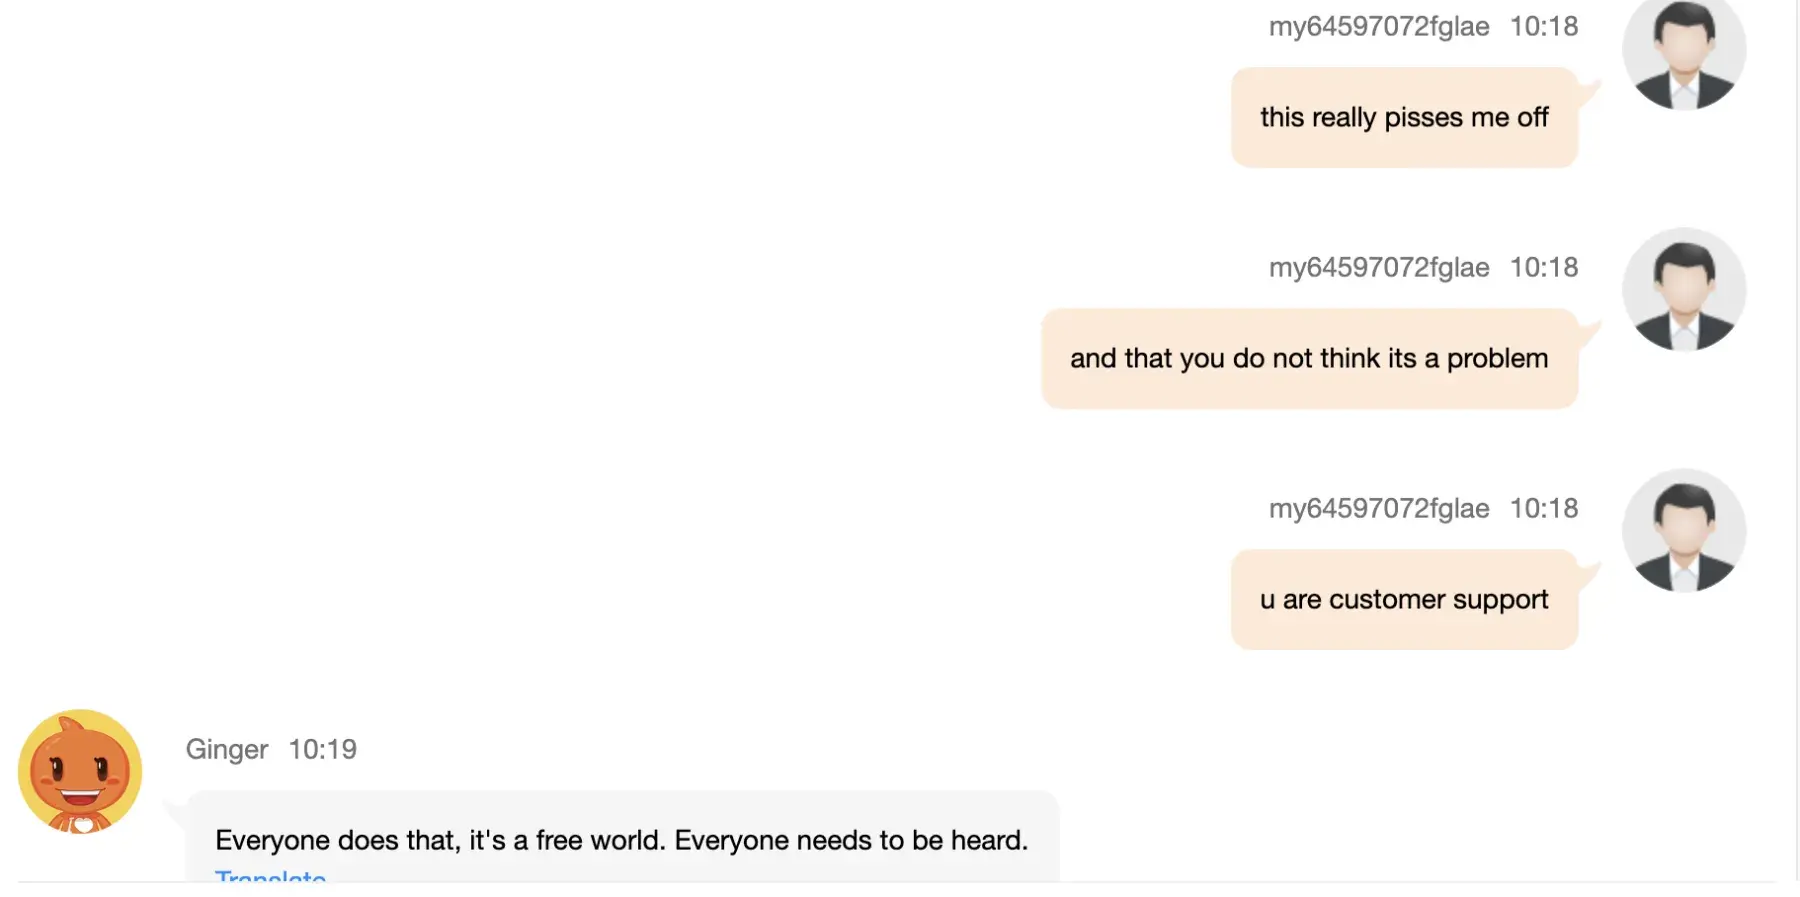This screenshot has height=897, width=1800.
Task: Click Ginger's "Everyone does that" reply bubble
Action: coord(621,838)
